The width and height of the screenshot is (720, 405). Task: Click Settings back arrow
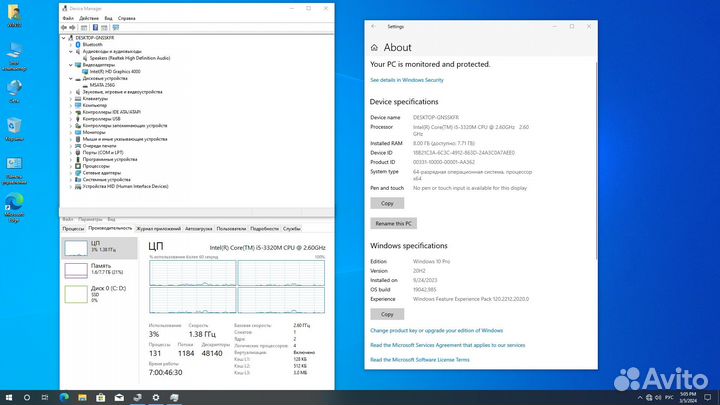pos(374,27)
